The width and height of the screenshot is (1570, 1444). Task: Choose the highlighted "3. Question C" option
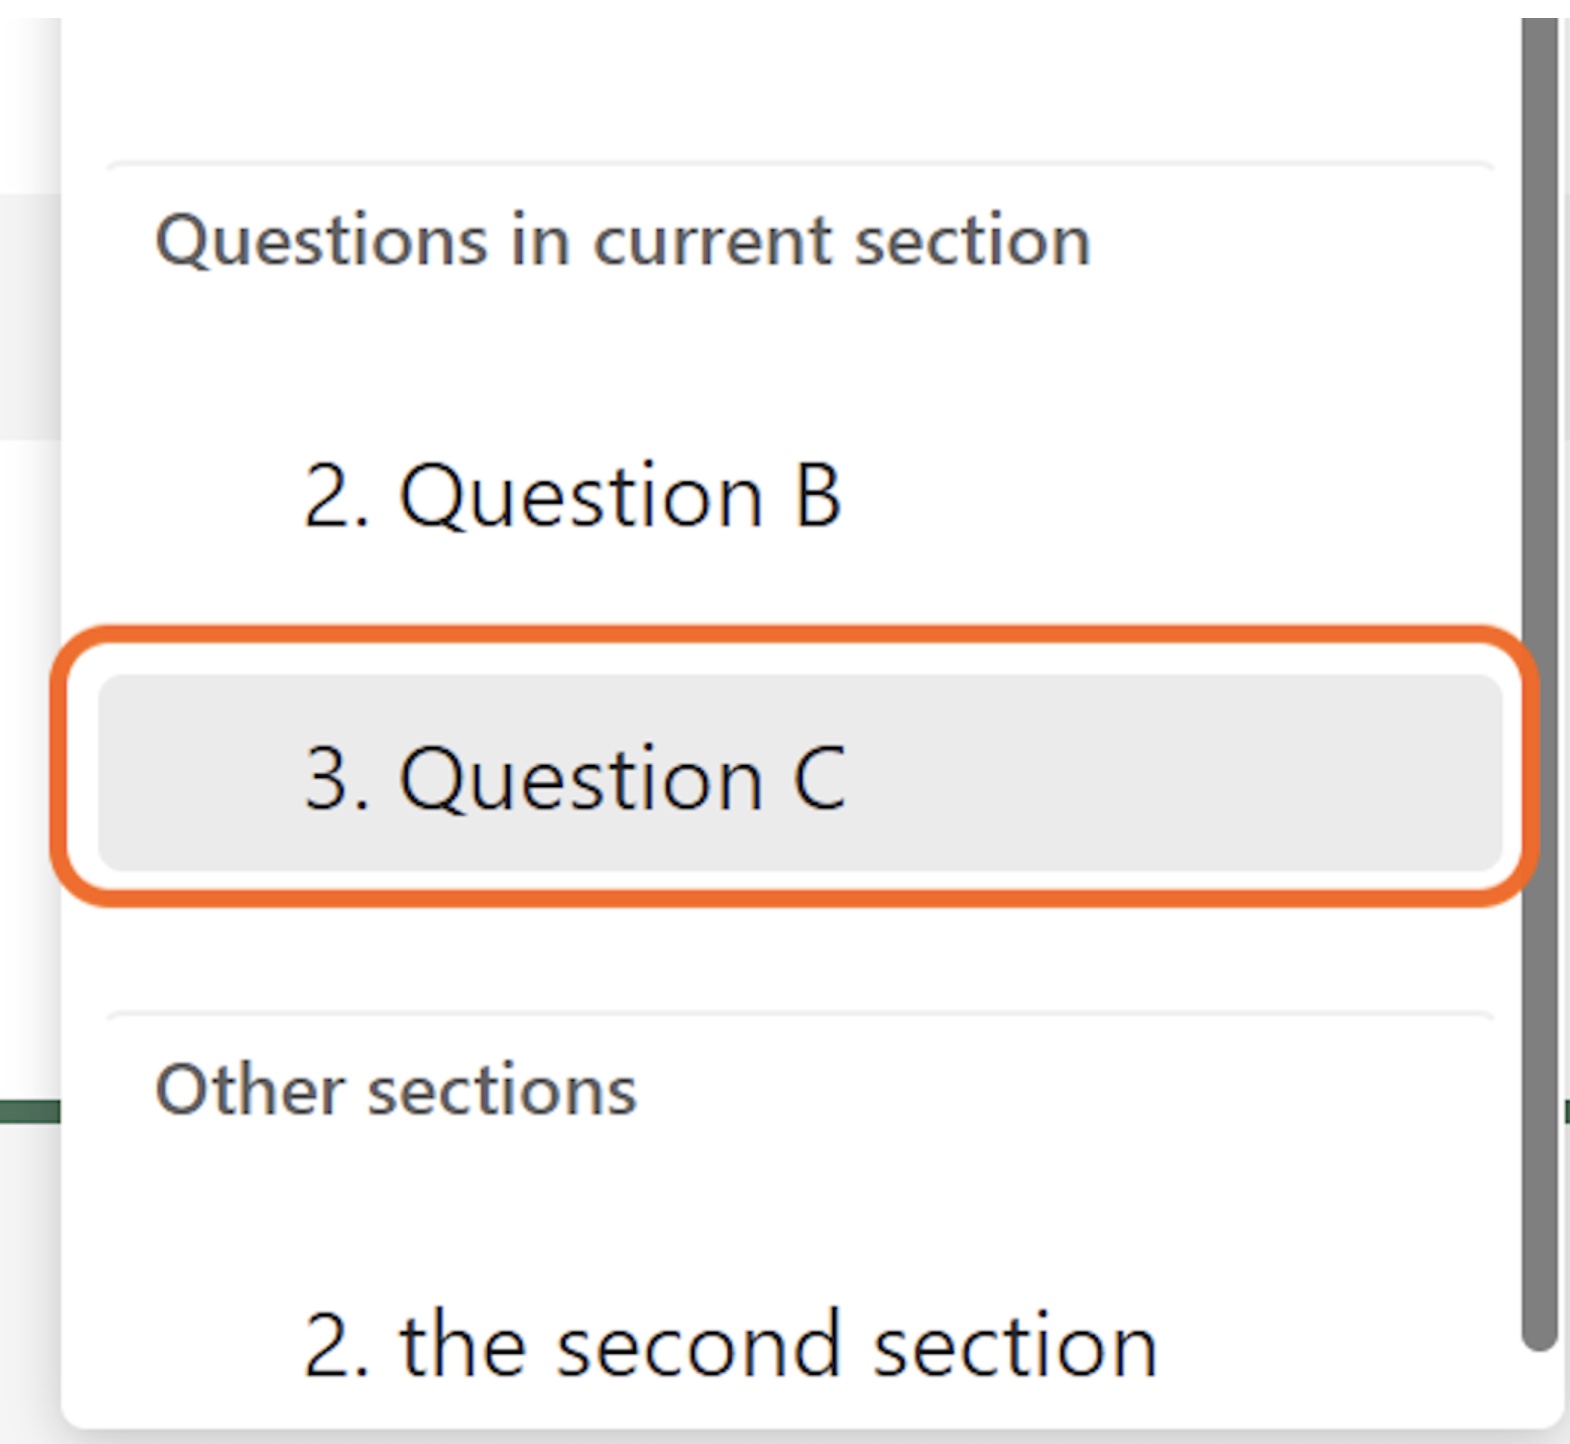(576, 777)
